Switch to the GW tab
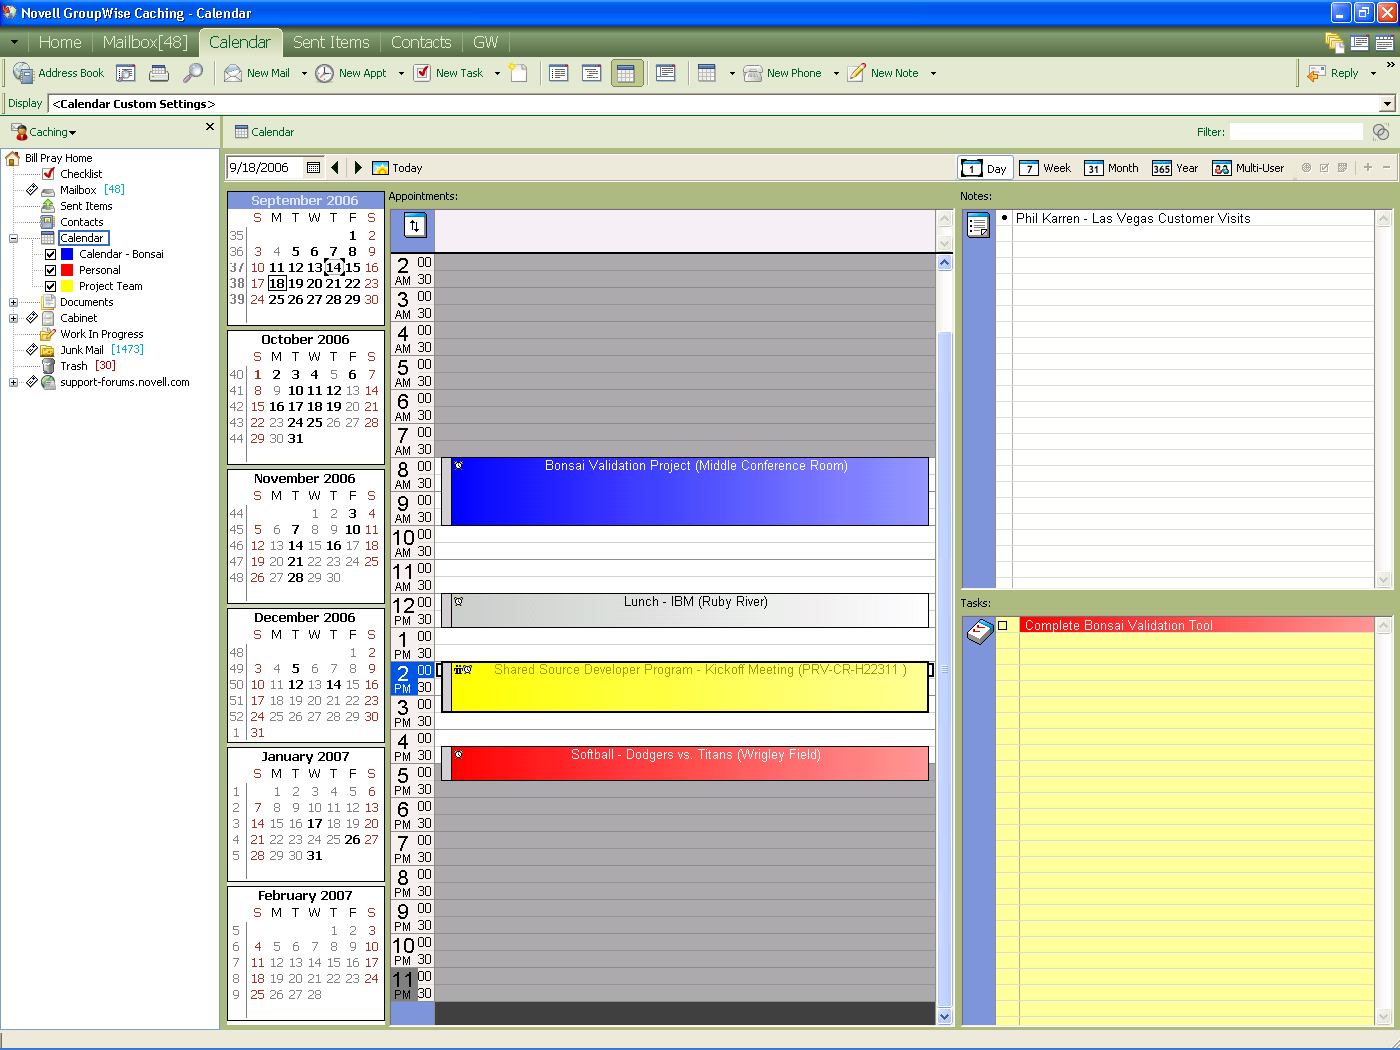The image size is (1400, 1050). pyautogui.click(x=486, y=42)
